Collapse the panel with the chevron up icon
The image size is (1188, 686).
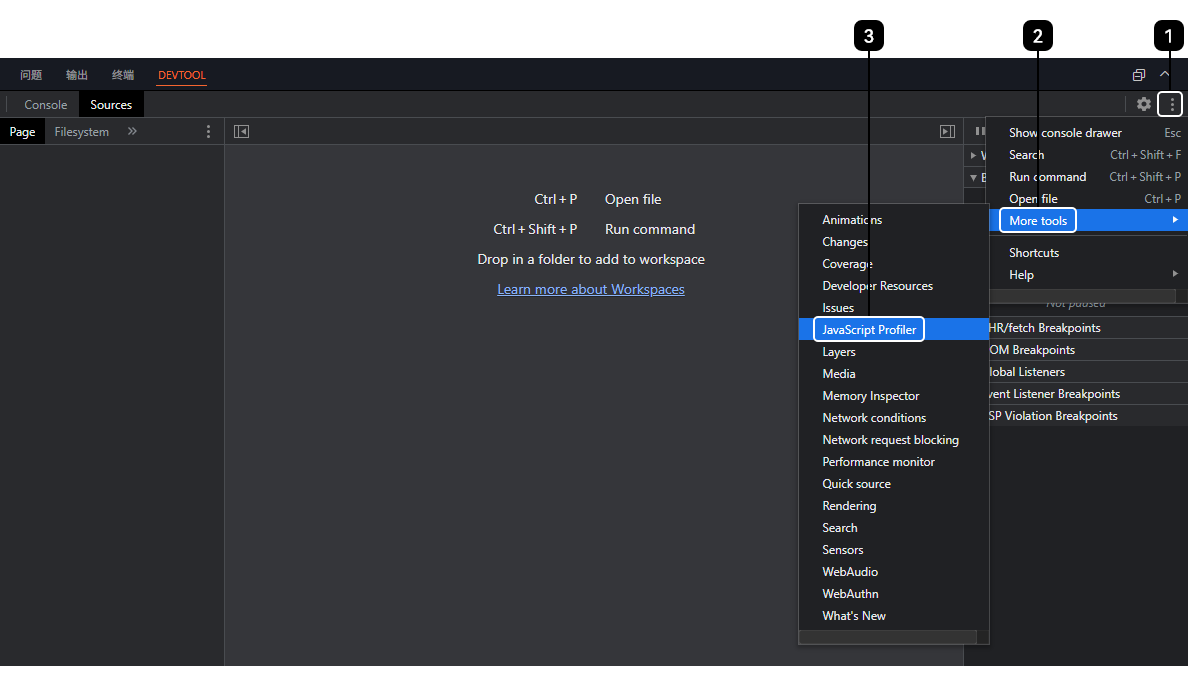[x=1165, y=74]
